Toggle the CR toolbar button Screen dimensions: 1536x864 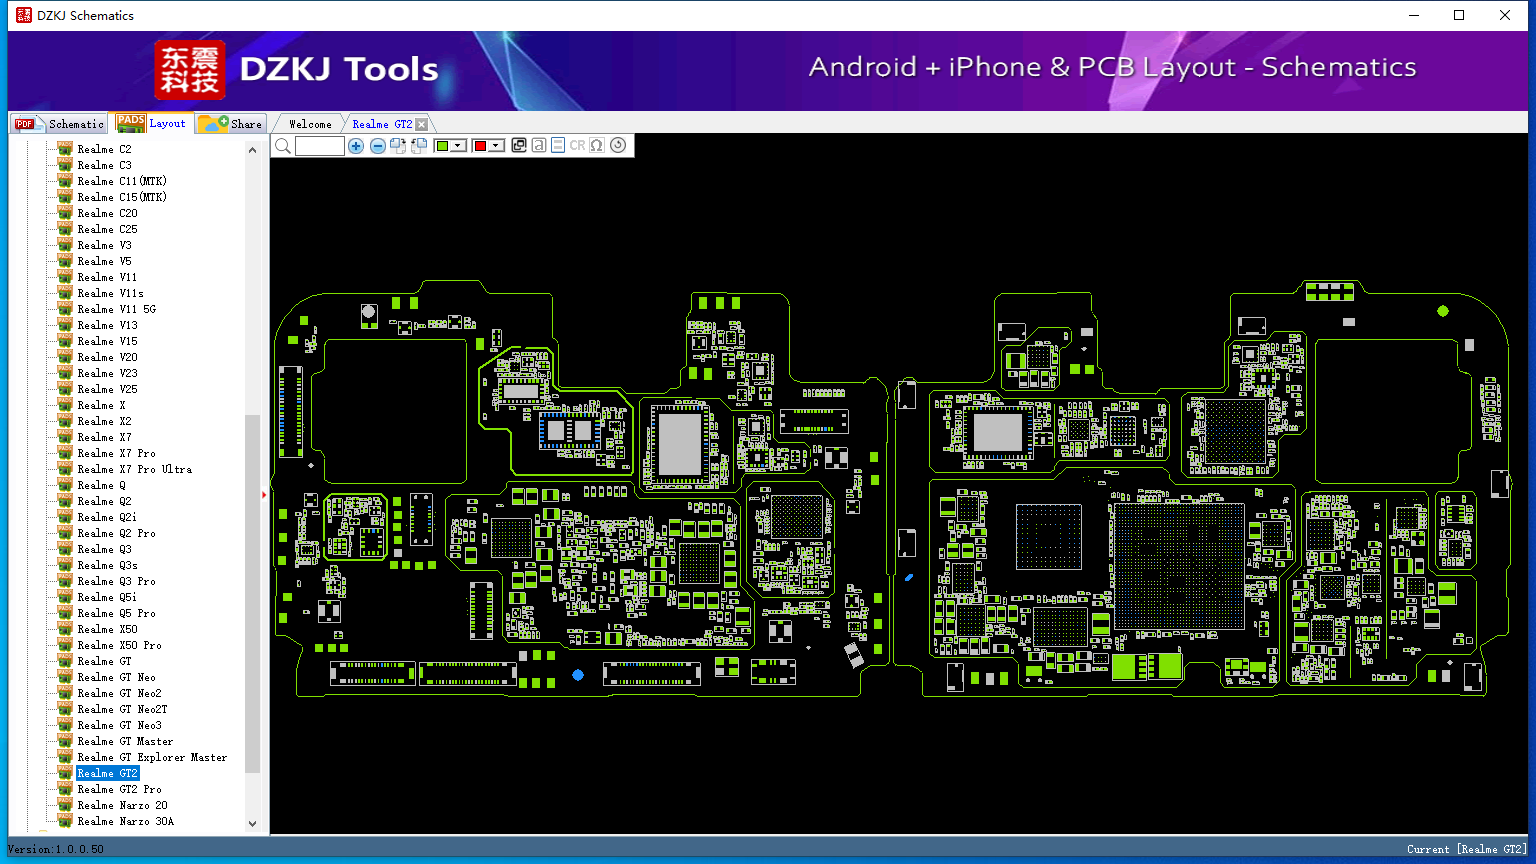point(577,145)
